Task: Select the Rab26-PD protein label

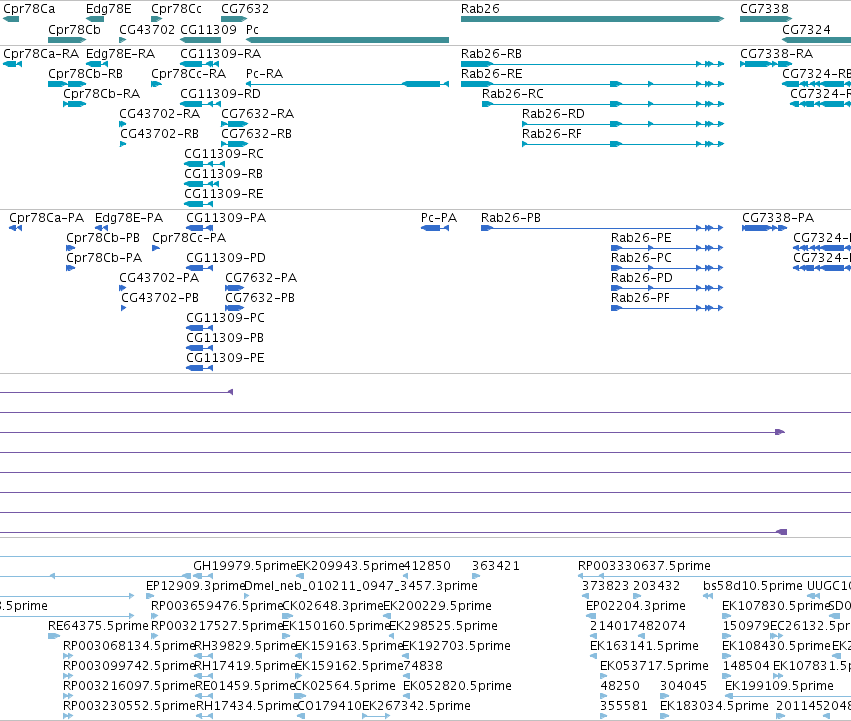Action: pos(642,279)
